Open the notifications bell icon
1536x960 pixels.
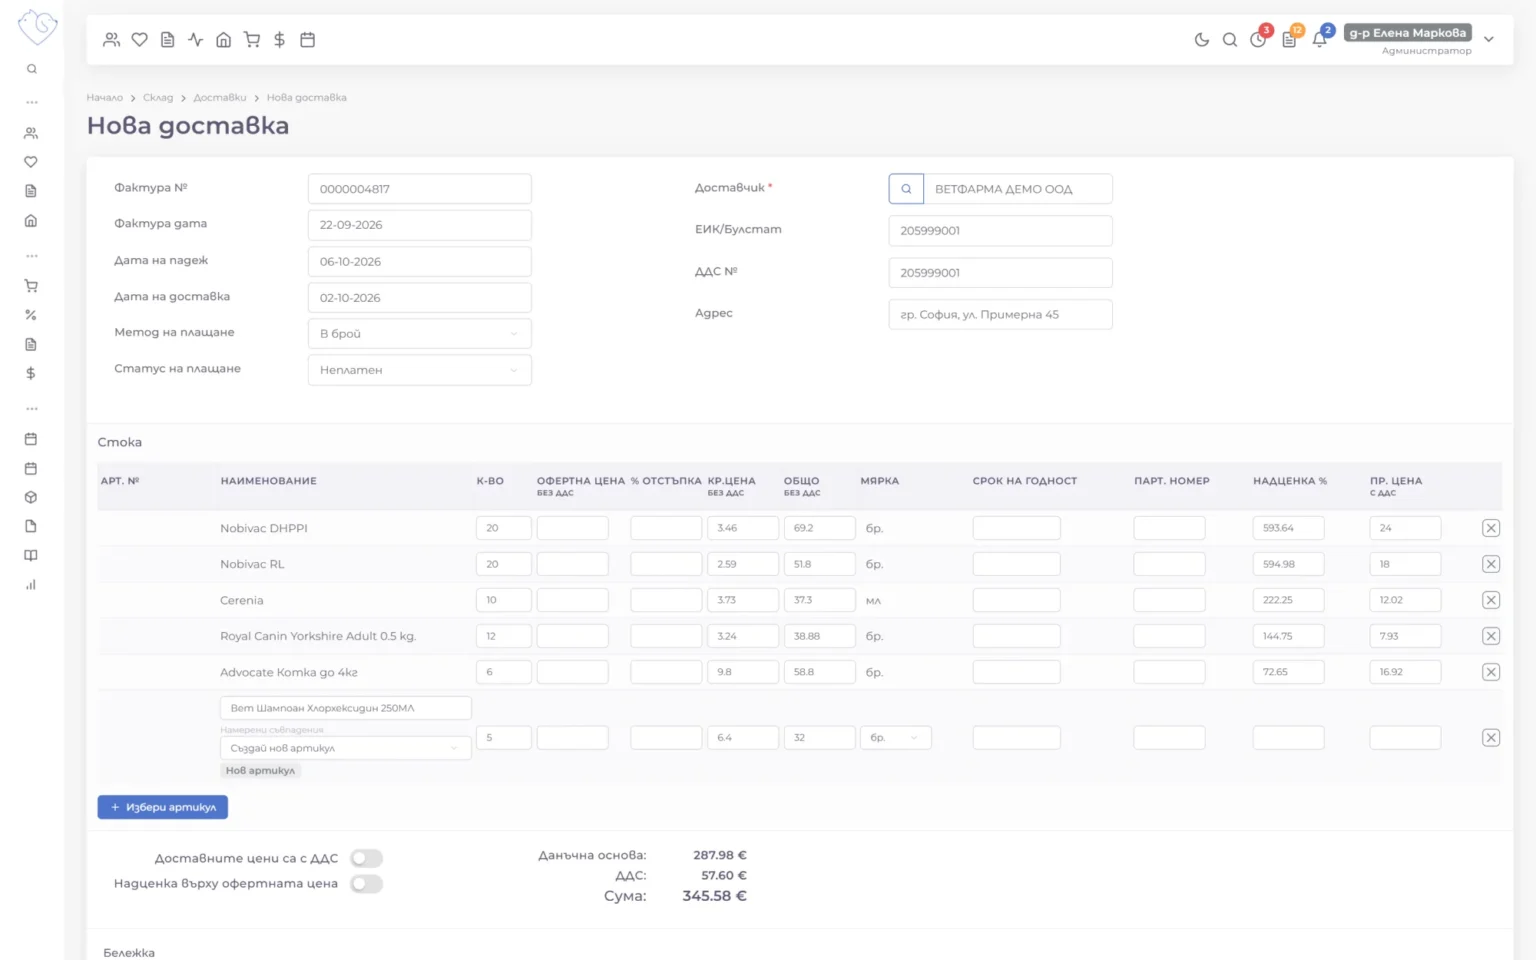1321,39
